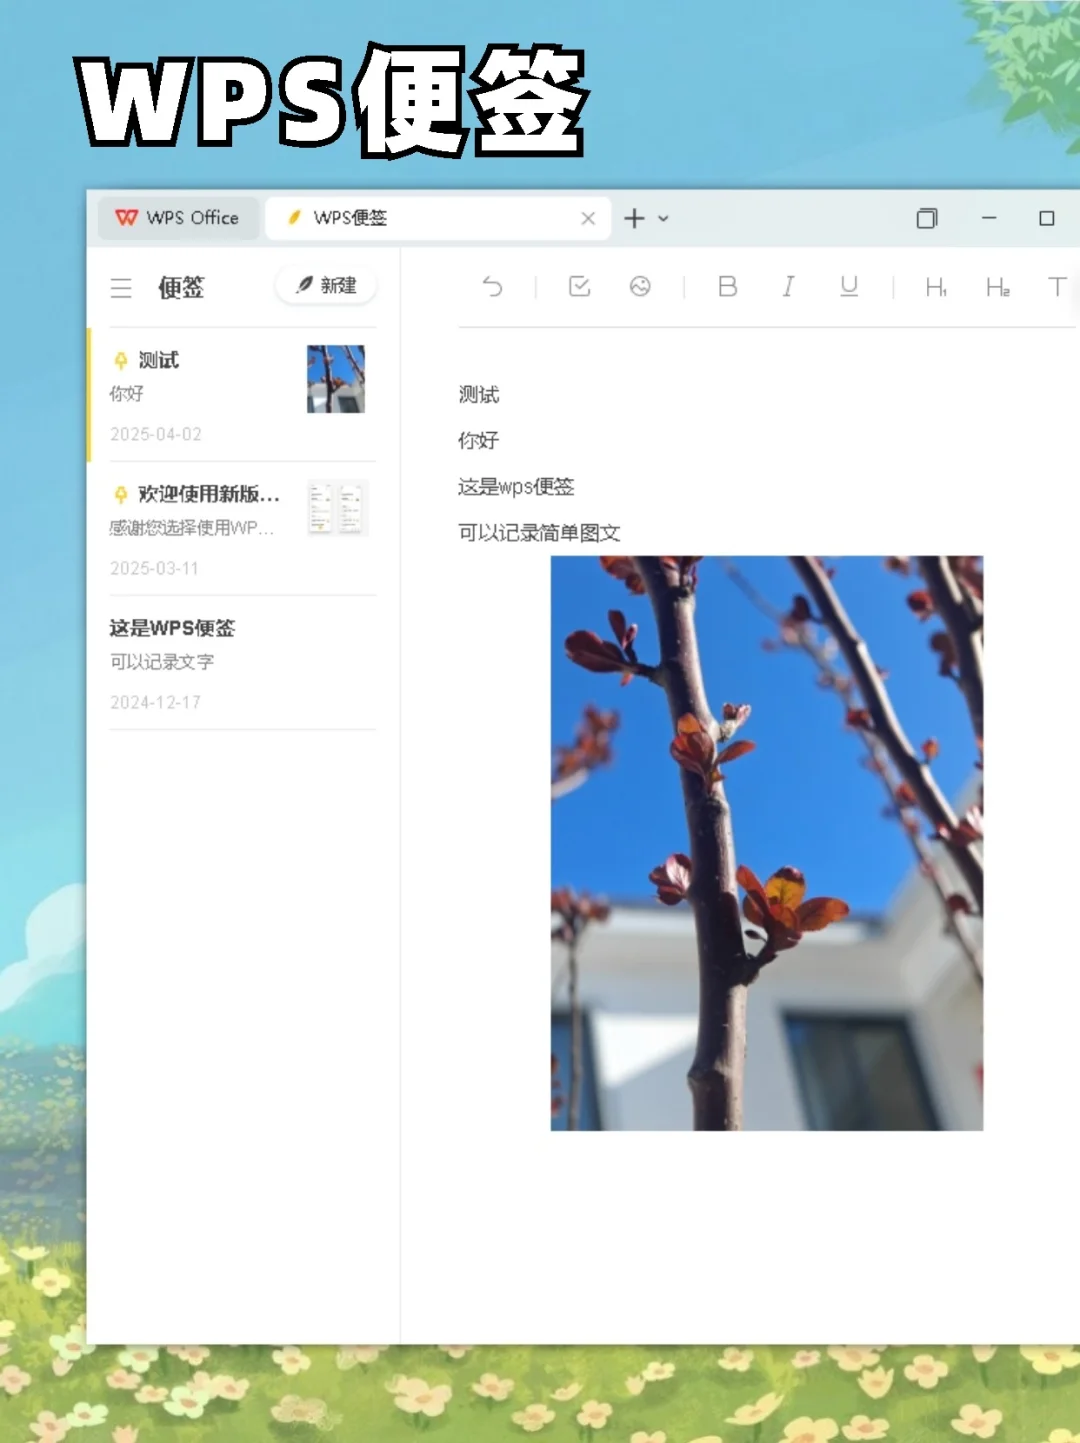Select the tree branch photo in the note
Image resolution: width=1080 pixels, height=1443 pixels.
(x=767, y=843)
